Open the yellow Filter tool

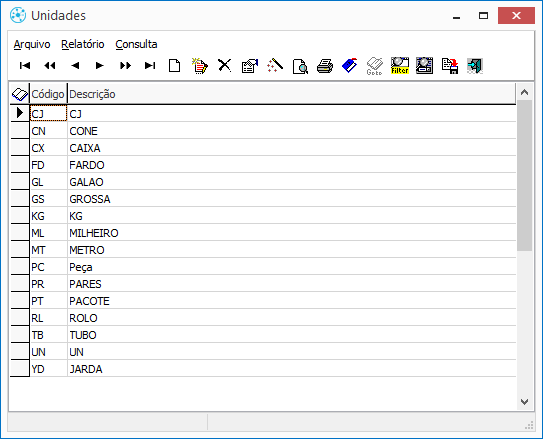coord(400,66)
